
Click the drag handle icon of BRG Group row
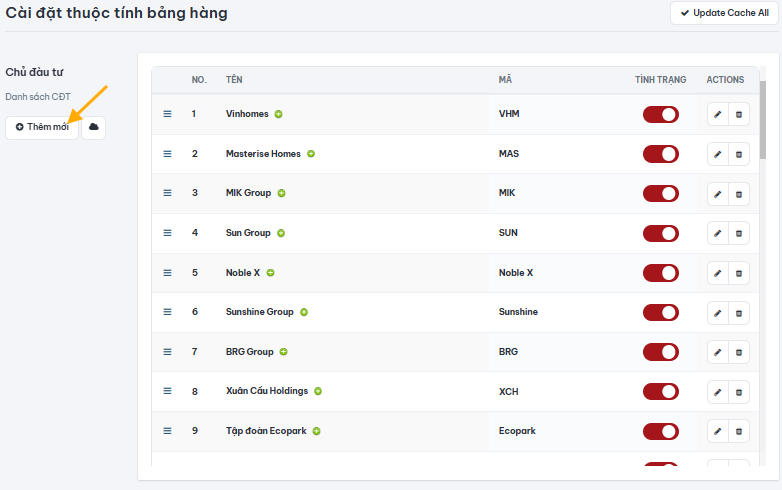coord(168,352)
